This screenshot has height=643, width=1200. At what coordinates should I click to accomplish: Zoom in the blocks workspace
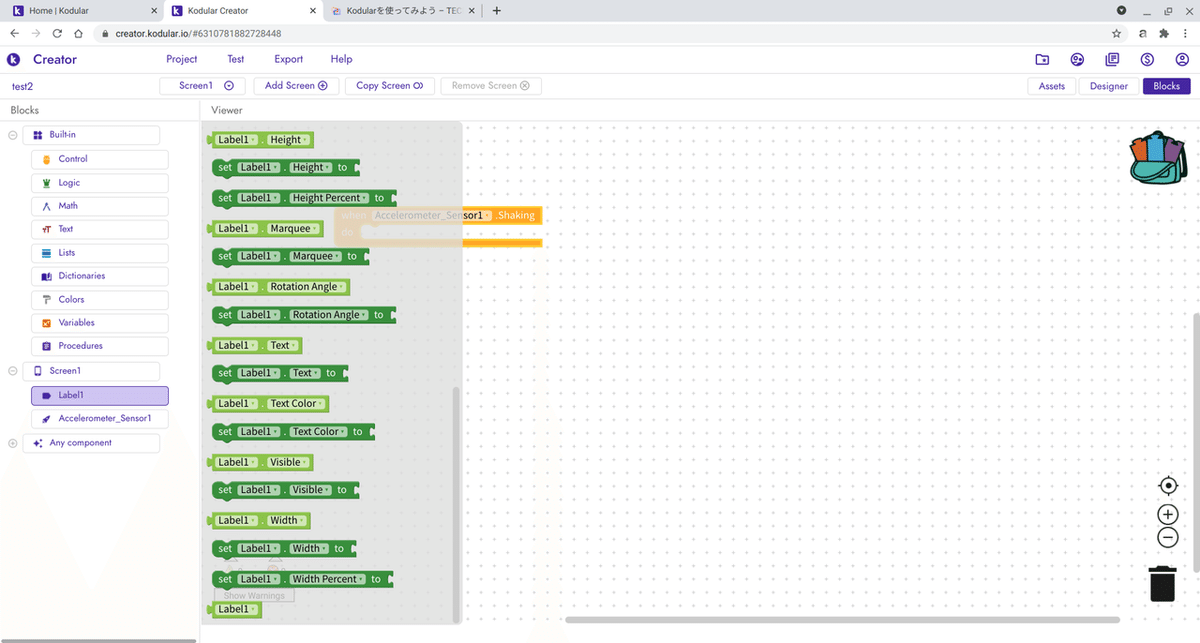click(1167, 514)
